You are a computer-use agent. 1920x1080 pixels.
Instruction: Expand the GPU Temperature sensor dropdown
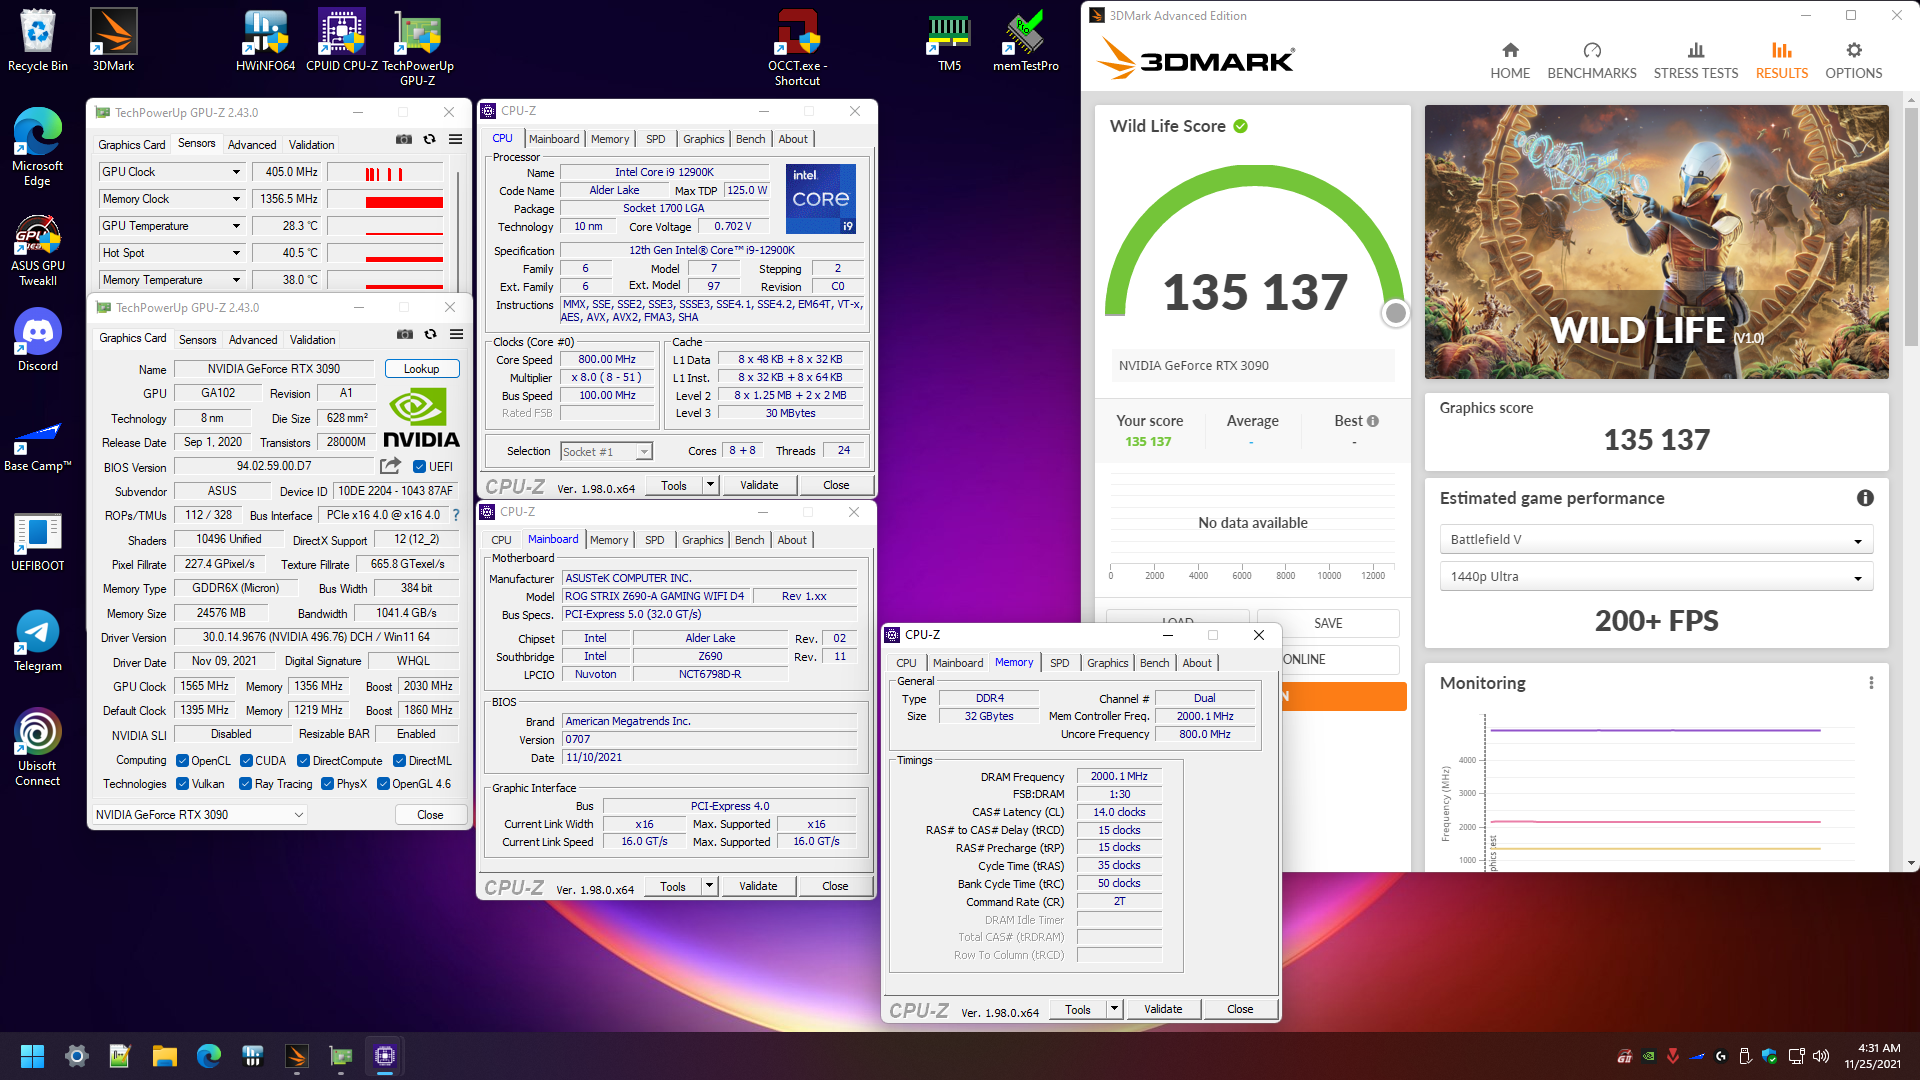[236, 226]
